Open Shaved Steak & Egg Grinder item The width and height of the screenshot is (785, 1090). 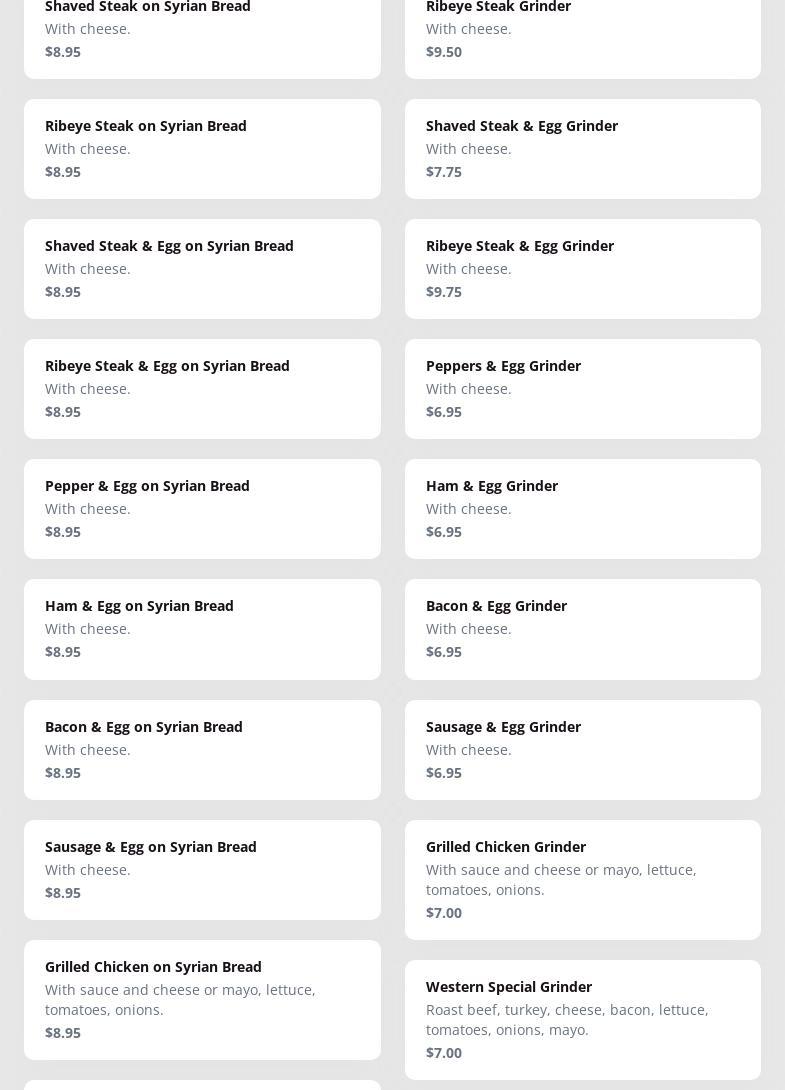click(582, 148)
